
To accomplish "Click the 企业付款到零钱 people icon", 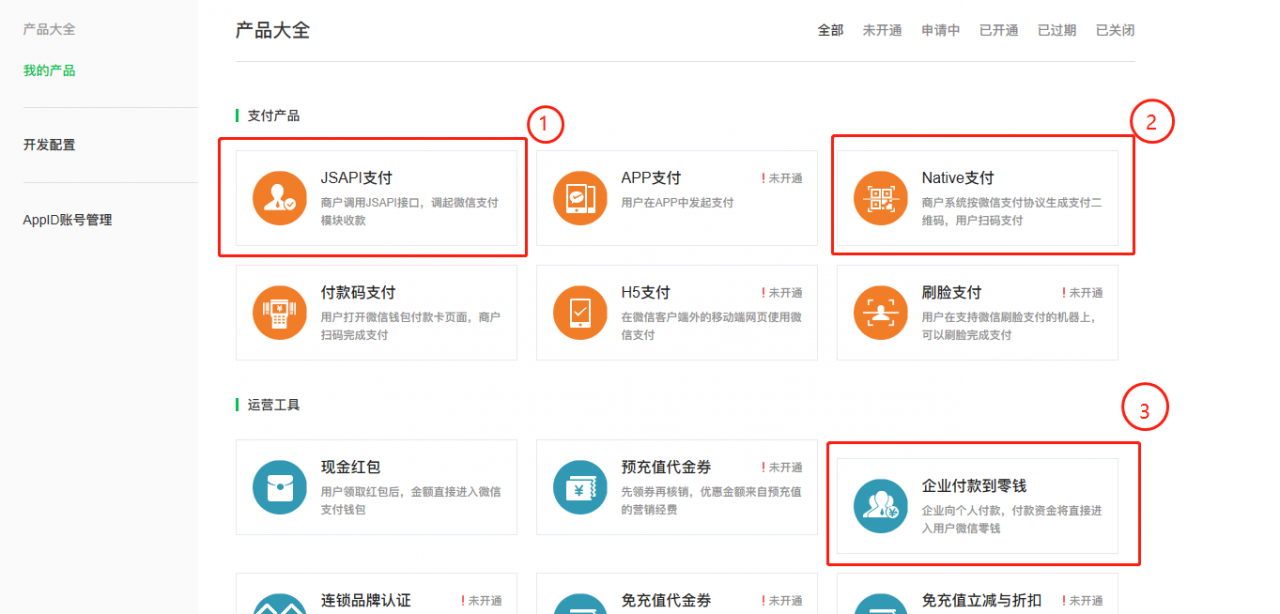I will (x=880, y=506).
